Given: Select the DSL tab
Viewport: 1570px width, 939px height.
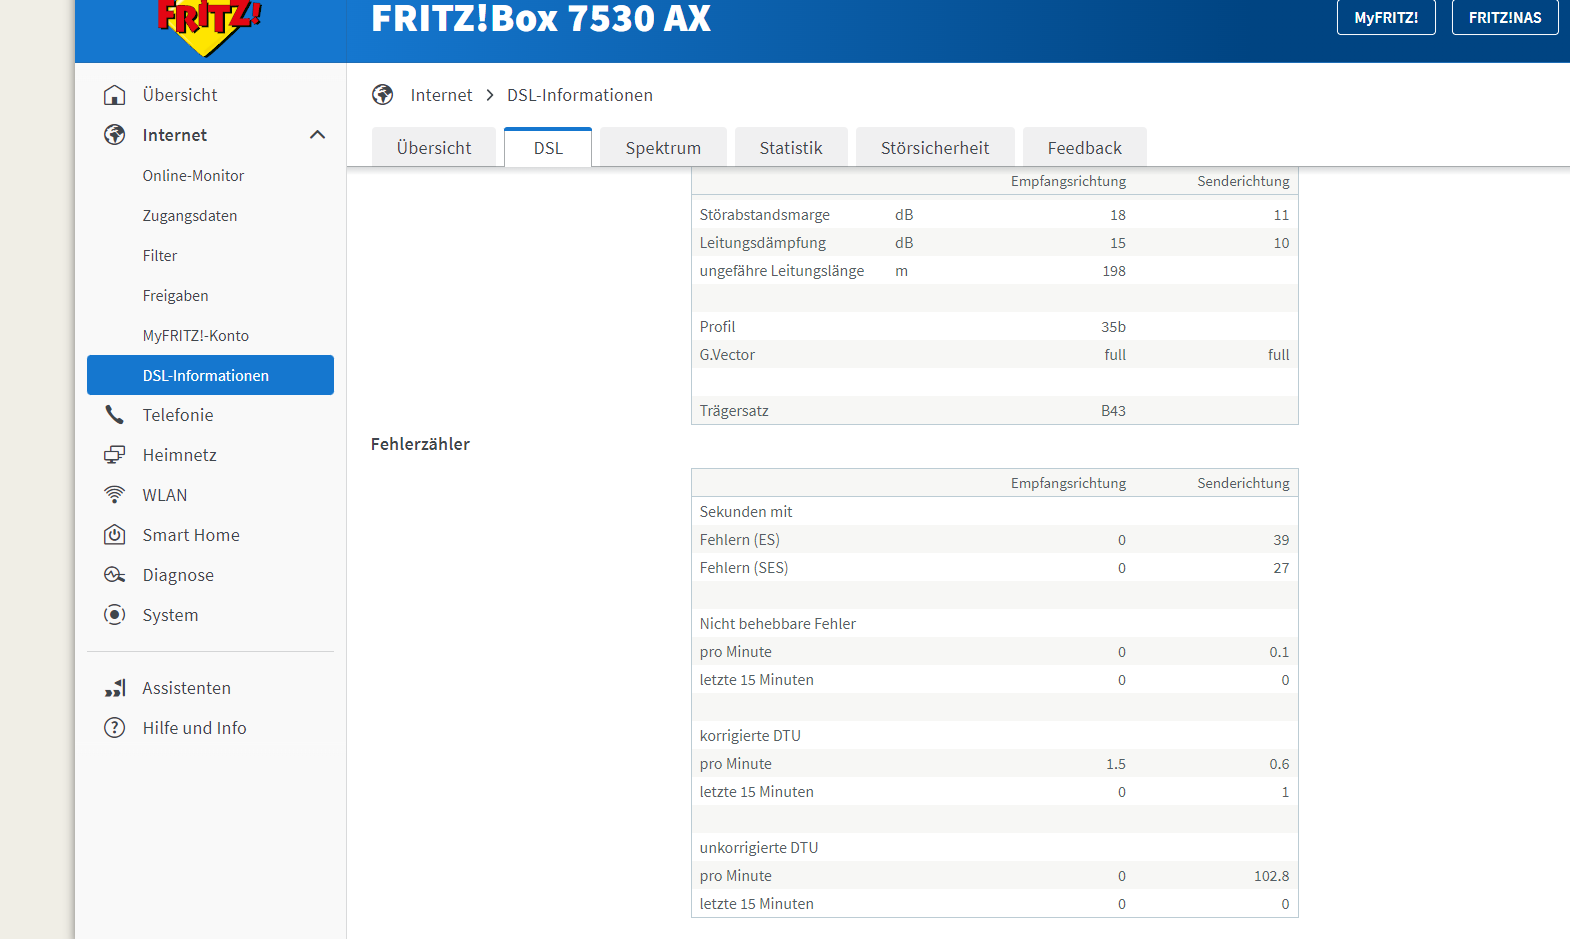Looking at the screenshot, I should (548, 147).
